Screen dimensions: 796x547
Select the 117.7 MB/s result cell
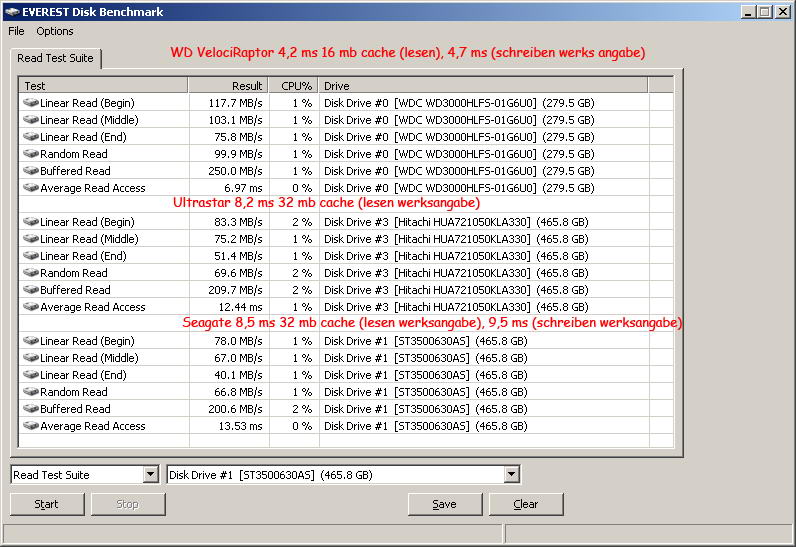tap(235, 103)
